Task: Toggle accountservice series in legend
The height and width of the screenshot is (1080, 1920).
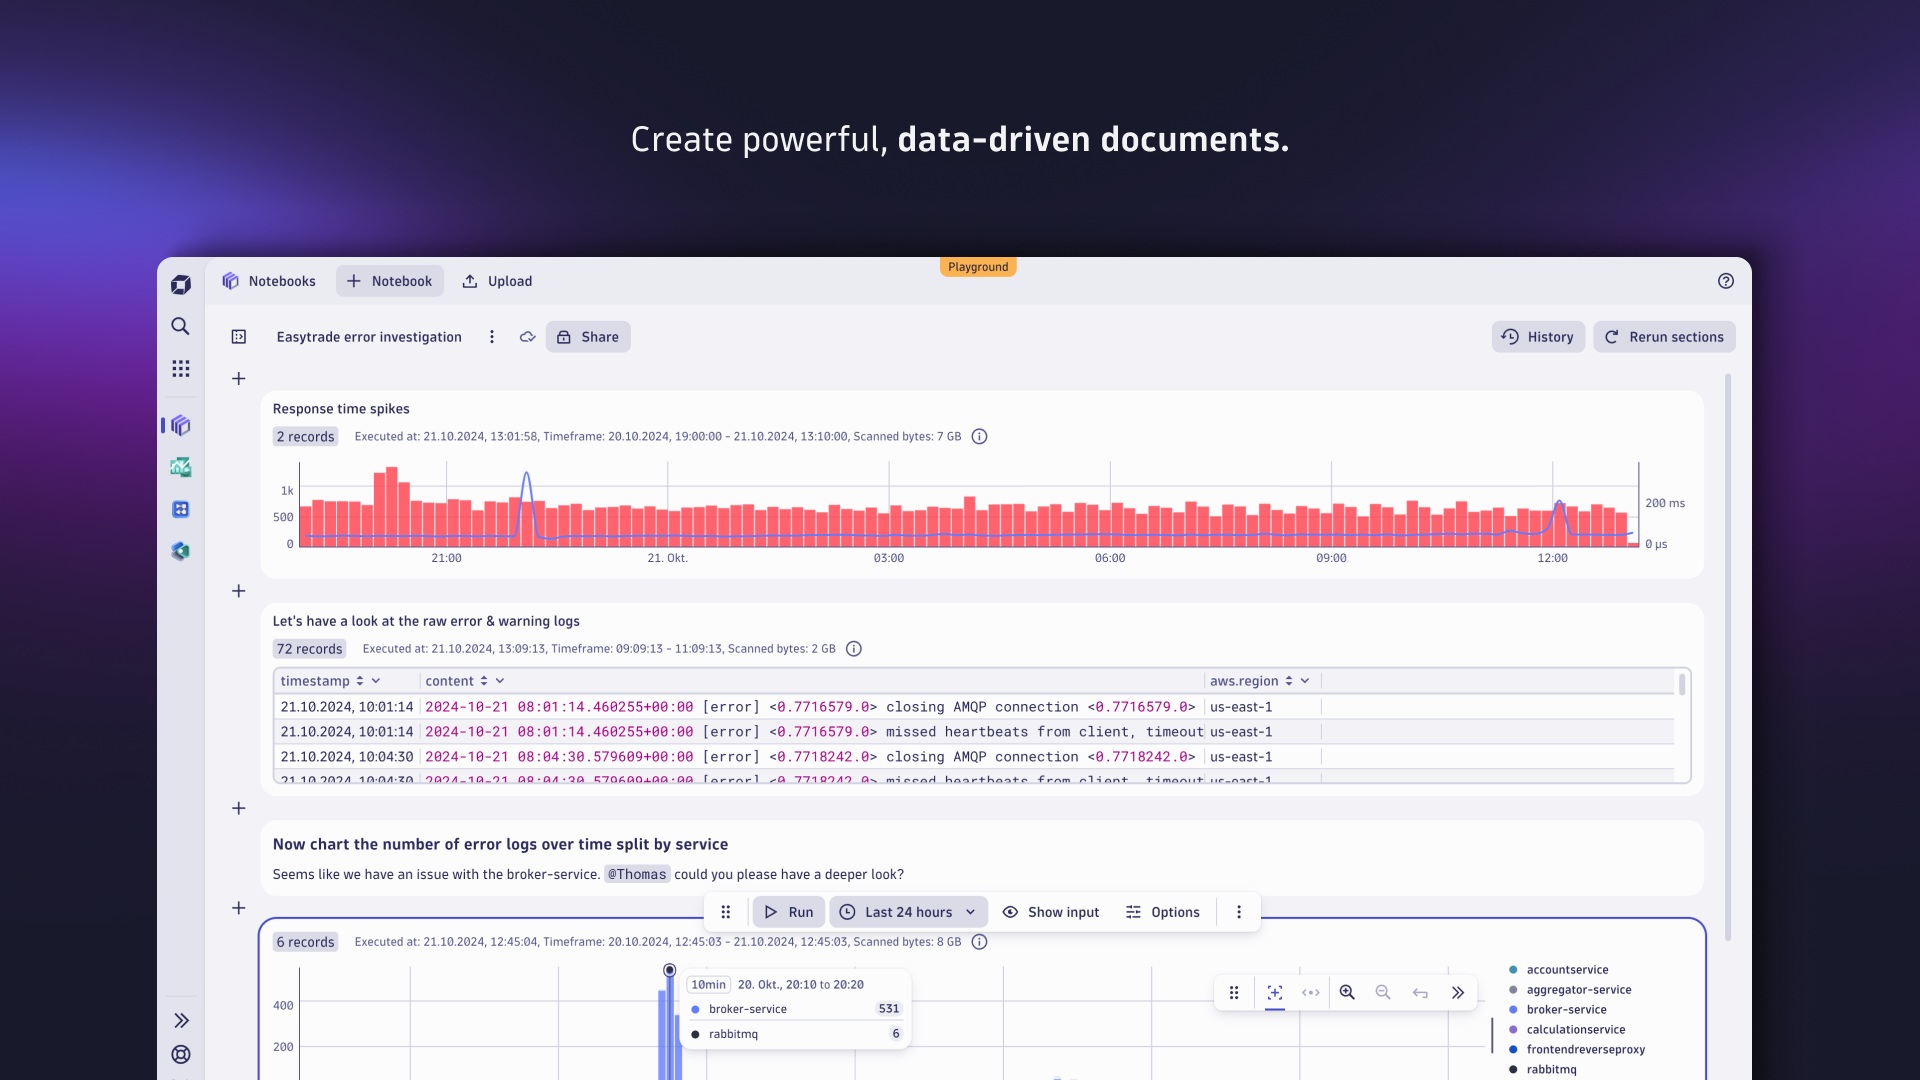Action: tap(1559, 970)
